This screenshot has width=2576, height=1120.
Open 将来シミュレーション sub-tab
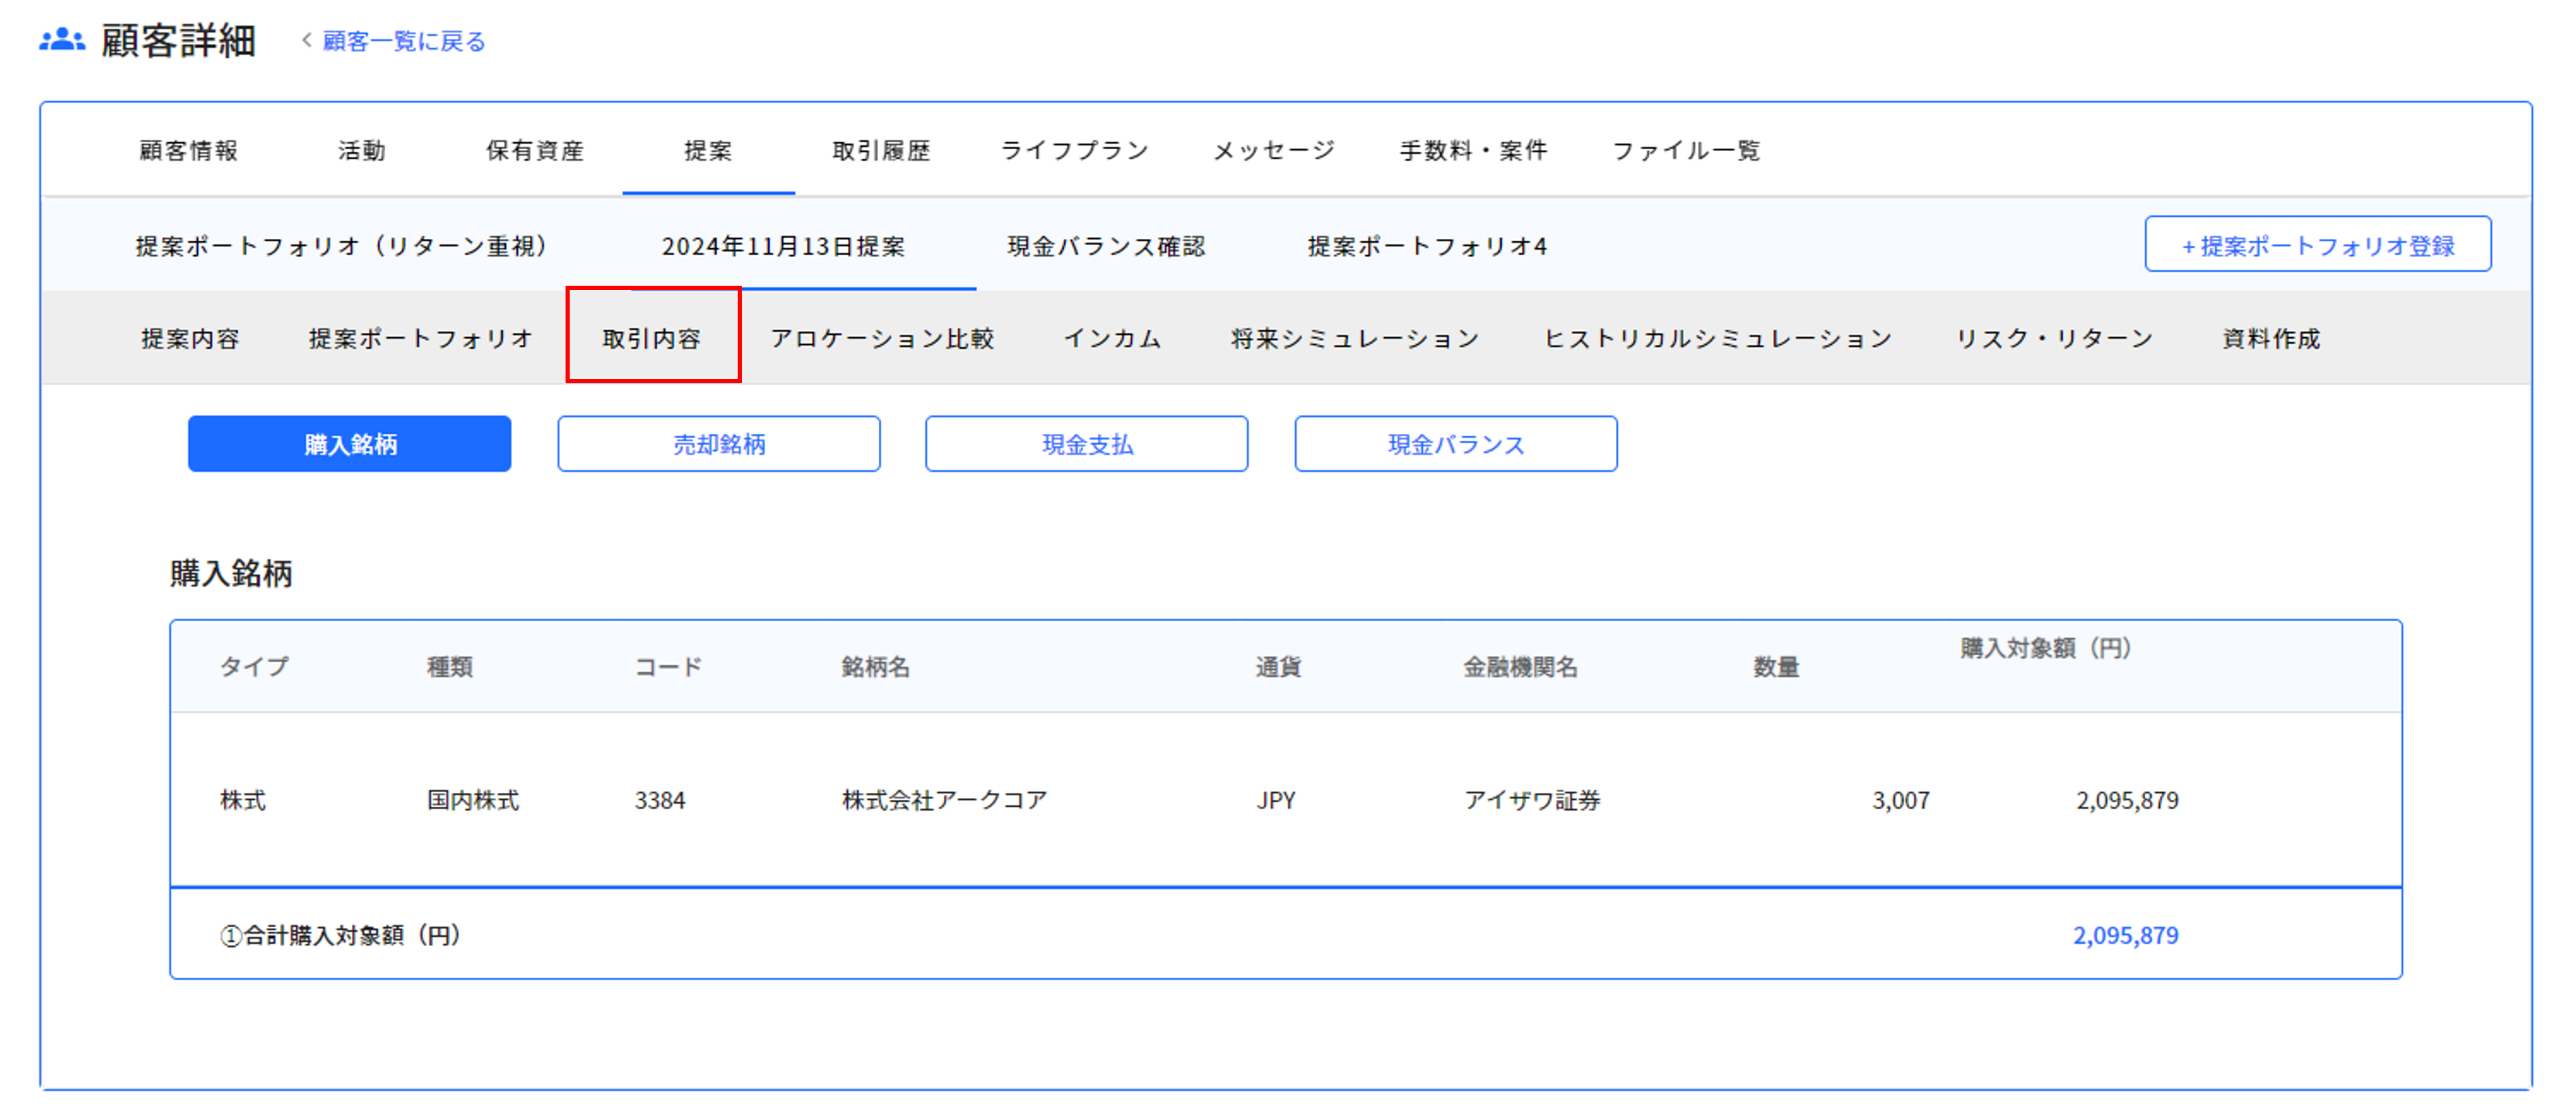coord(1355,339)
